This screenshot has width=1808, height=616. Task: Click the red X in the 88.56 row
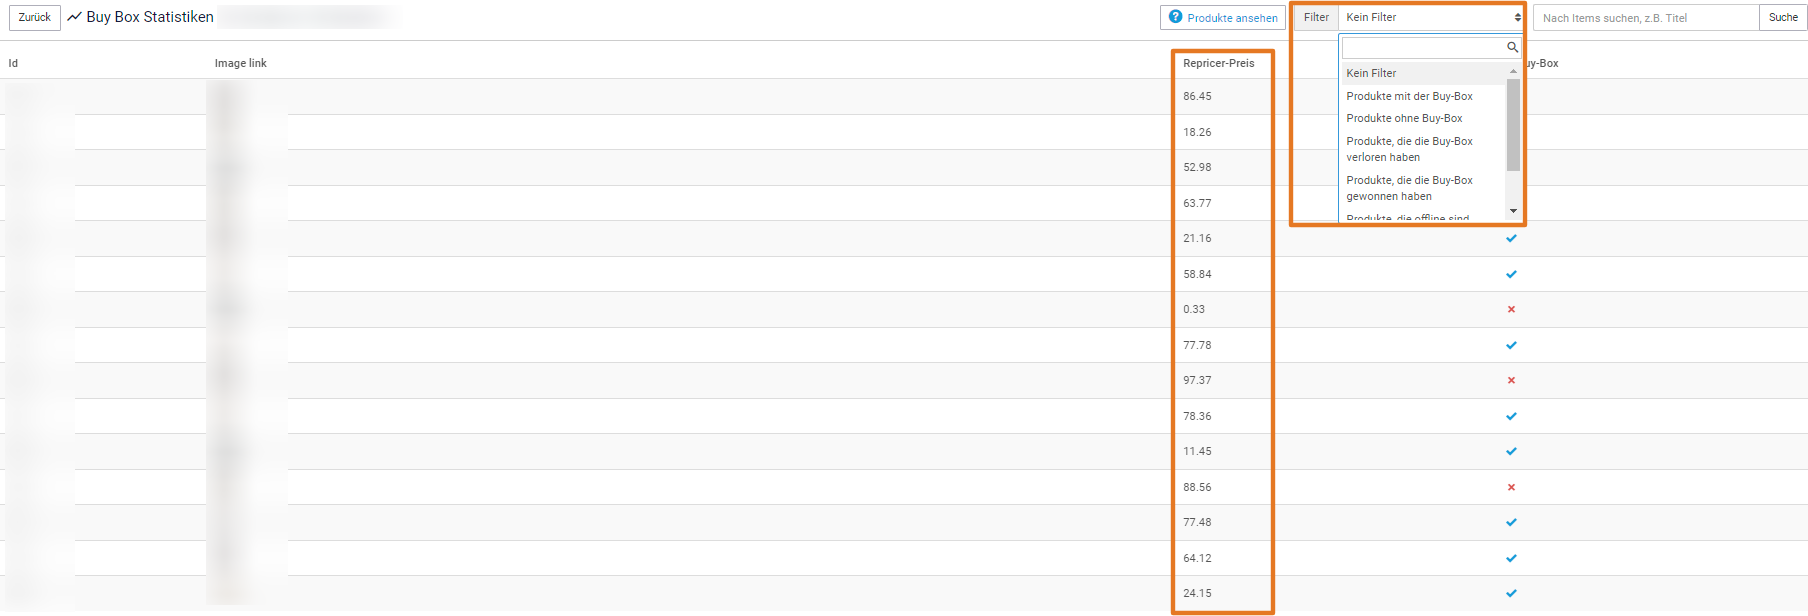pos(1511,487)
